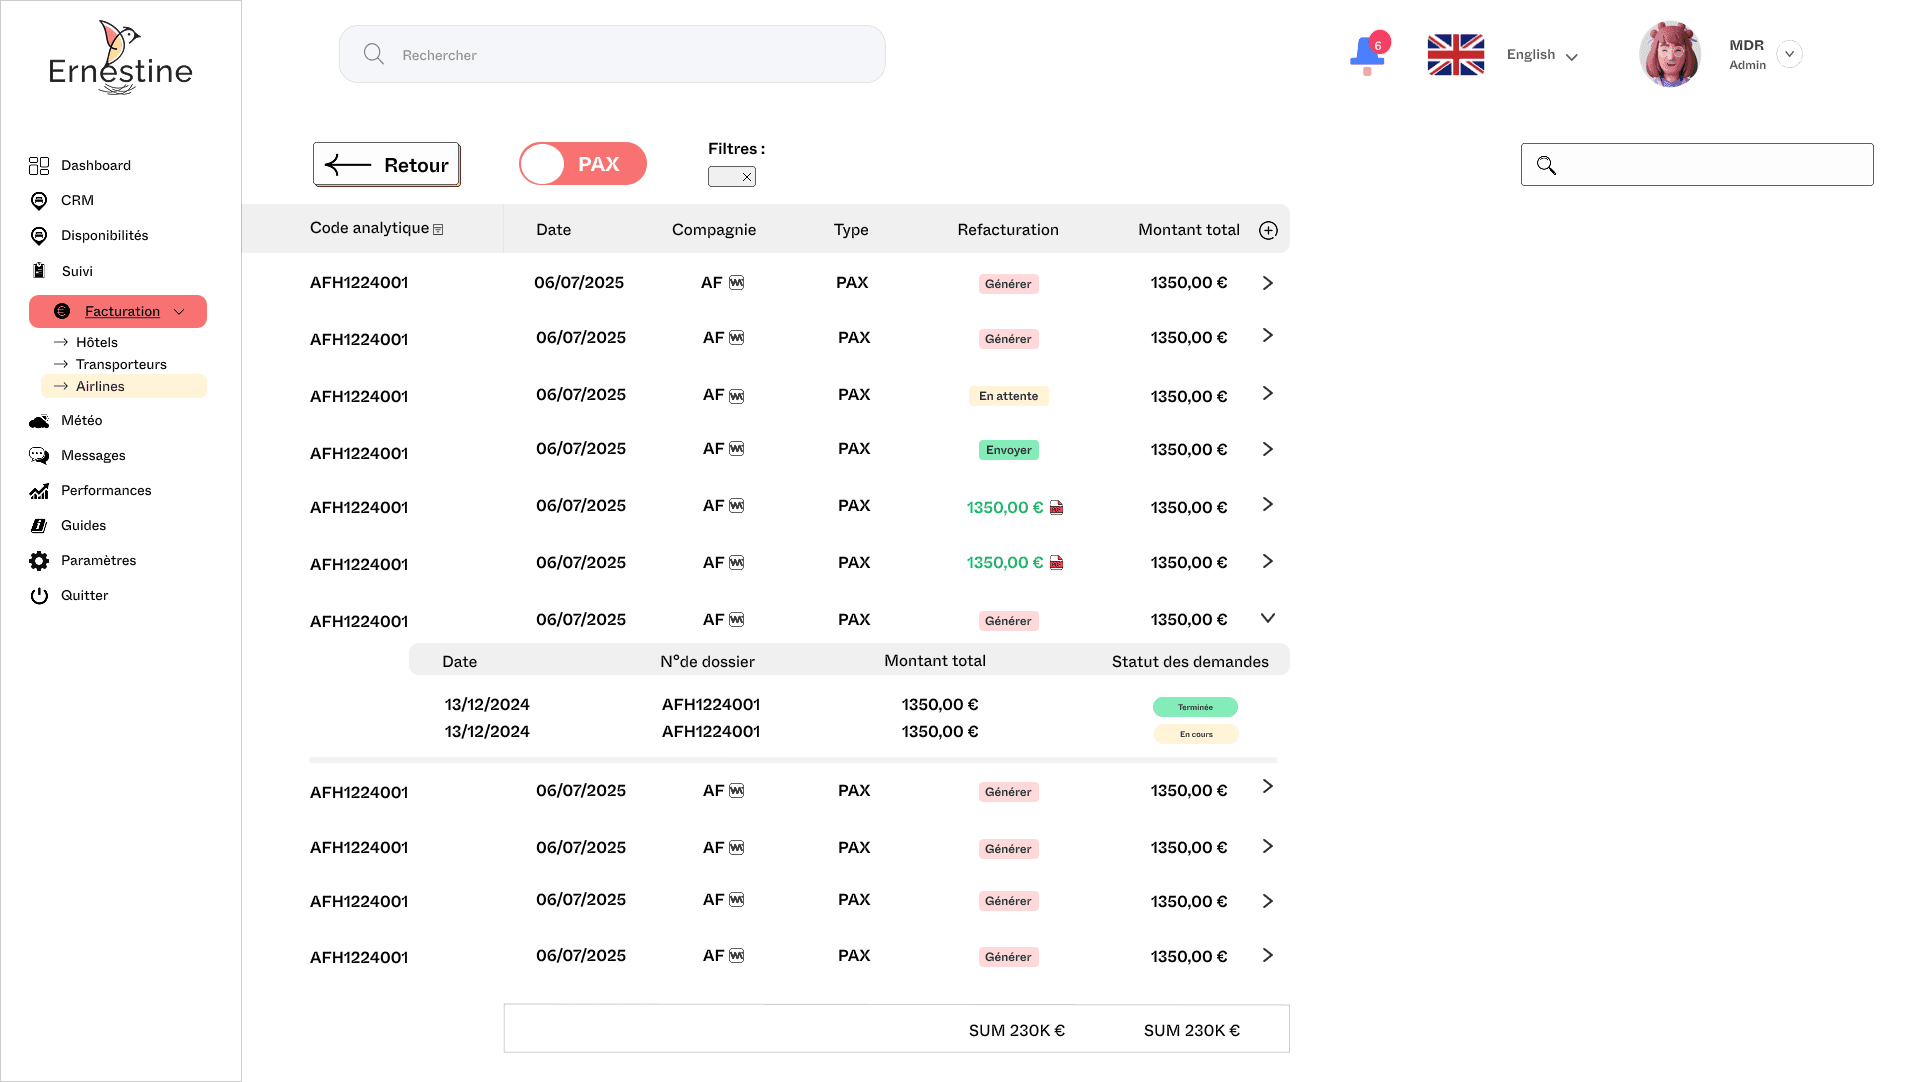Click the plus icon next to Montant total
The width and height of the screenshot is (1921, 1082).
[x=1268, y=230]
